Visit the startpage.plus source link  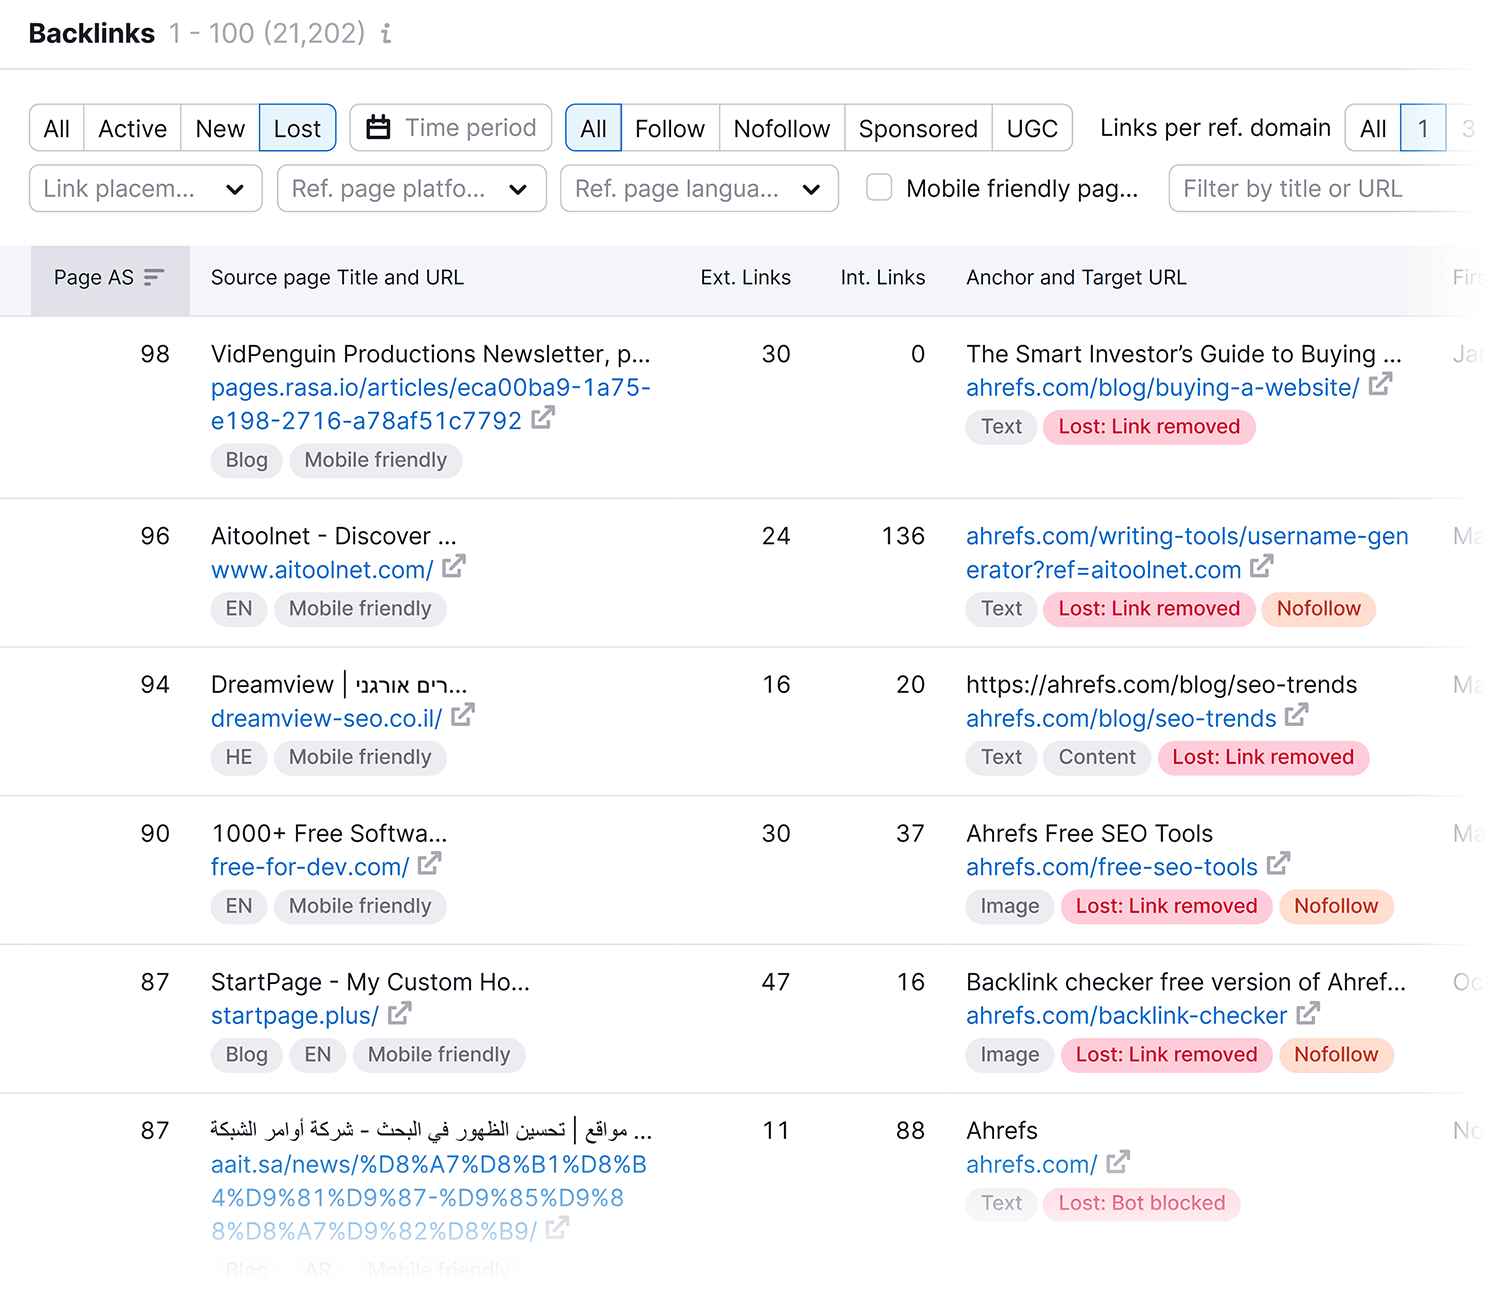(295, 1015)
